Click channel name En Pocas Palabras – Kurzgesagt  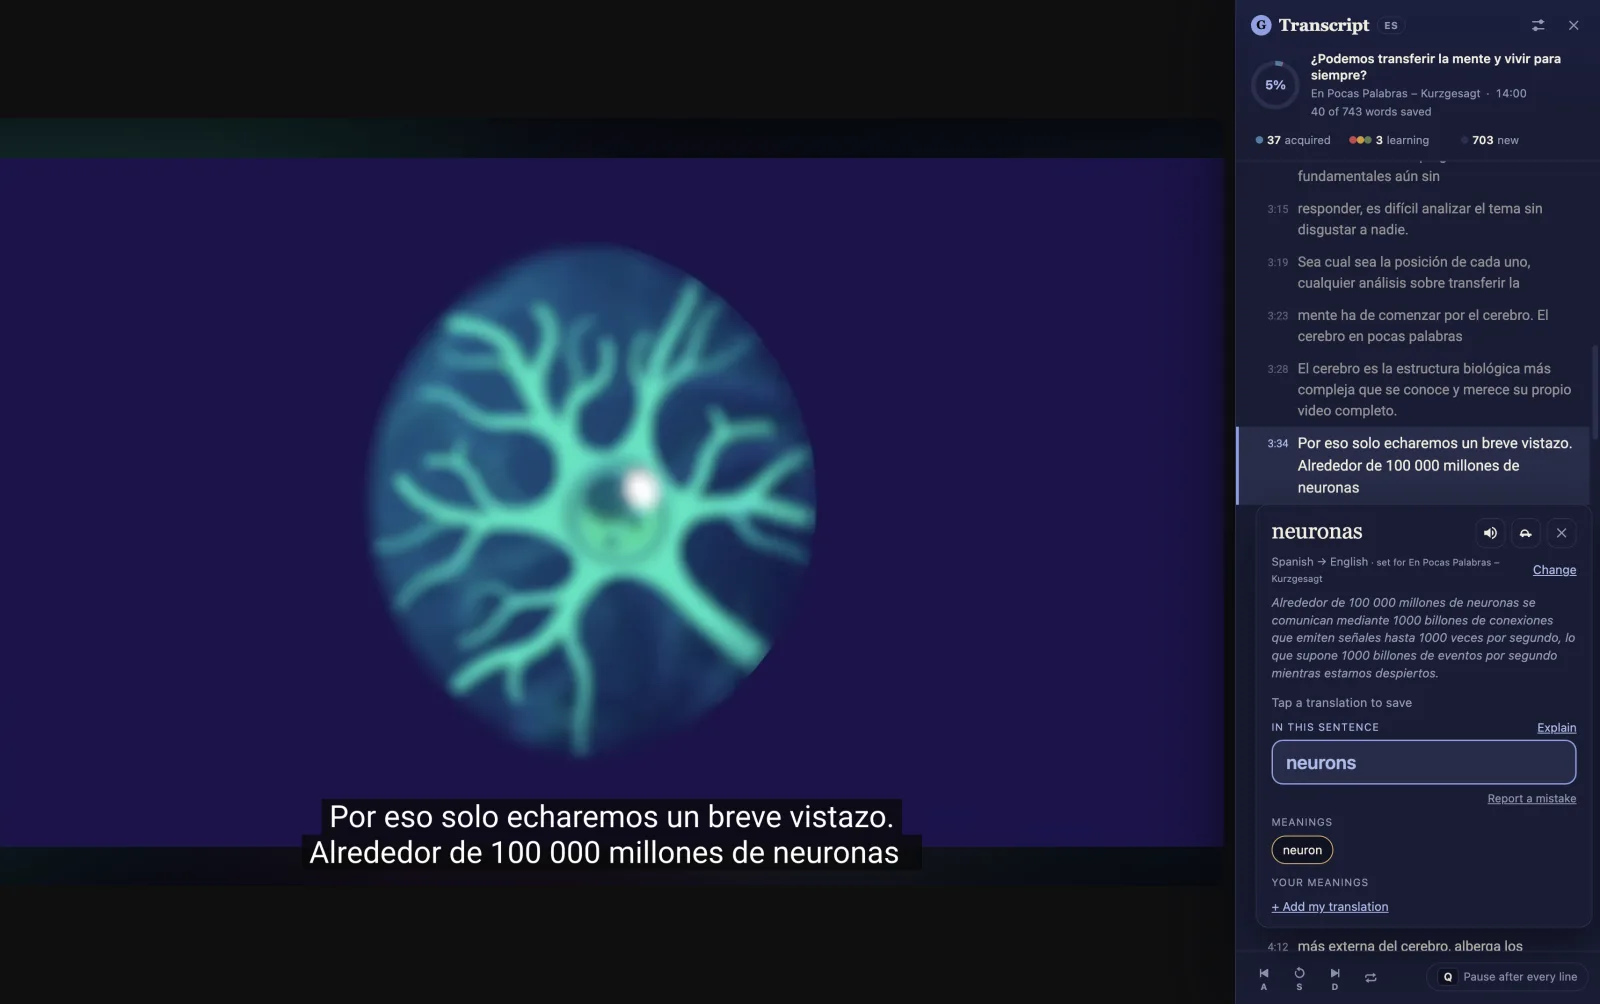(x=1395, y=93)
